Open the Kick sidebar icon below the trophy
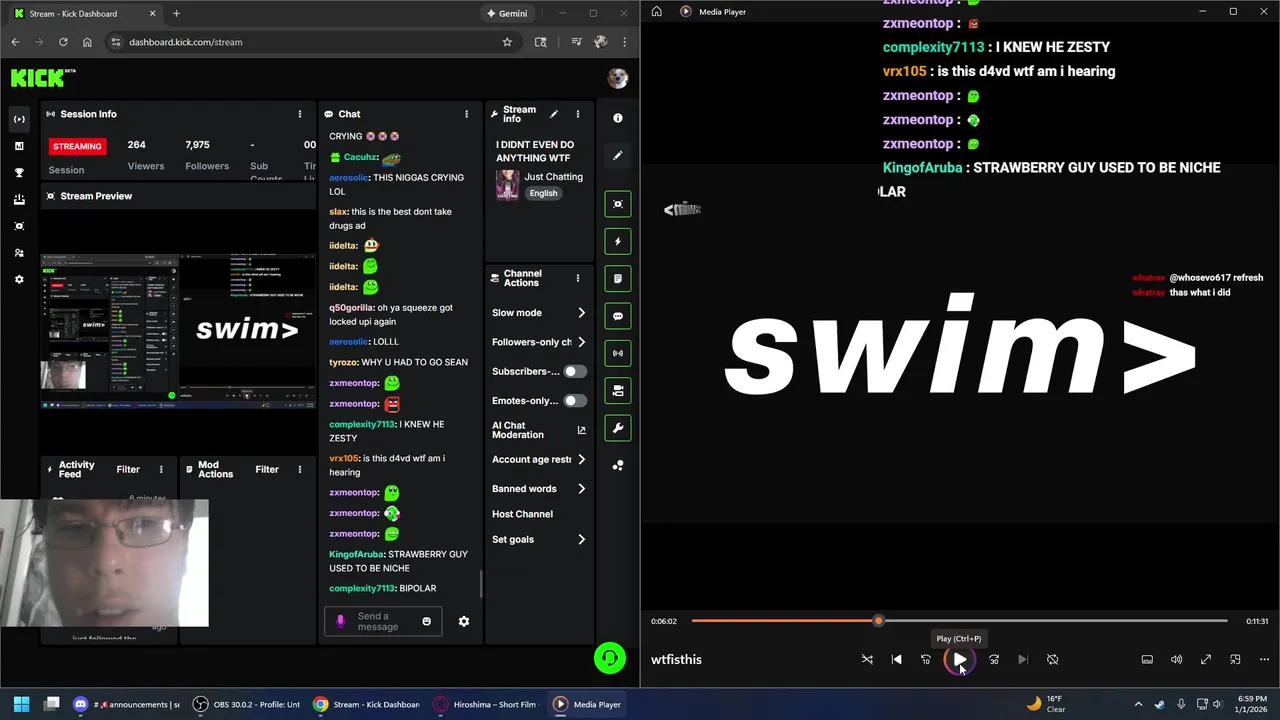1280x720 pixels. point(19,200)
